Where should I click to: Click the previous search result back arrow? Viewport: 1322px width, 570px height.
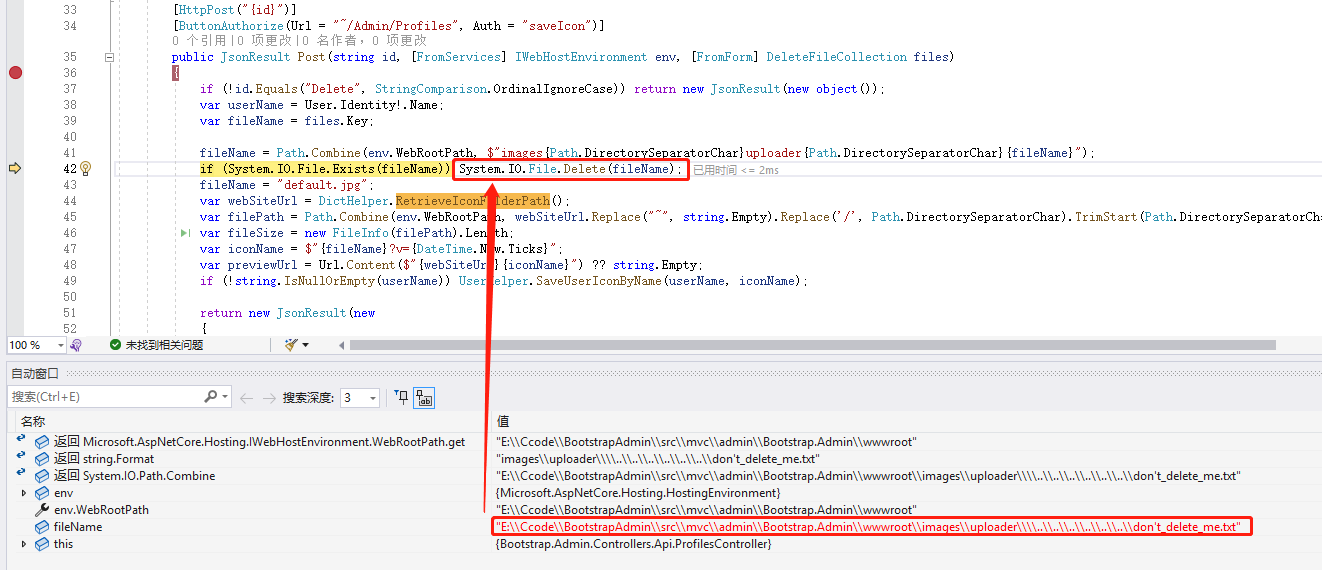pyautogui.click(x=247, y=397)
